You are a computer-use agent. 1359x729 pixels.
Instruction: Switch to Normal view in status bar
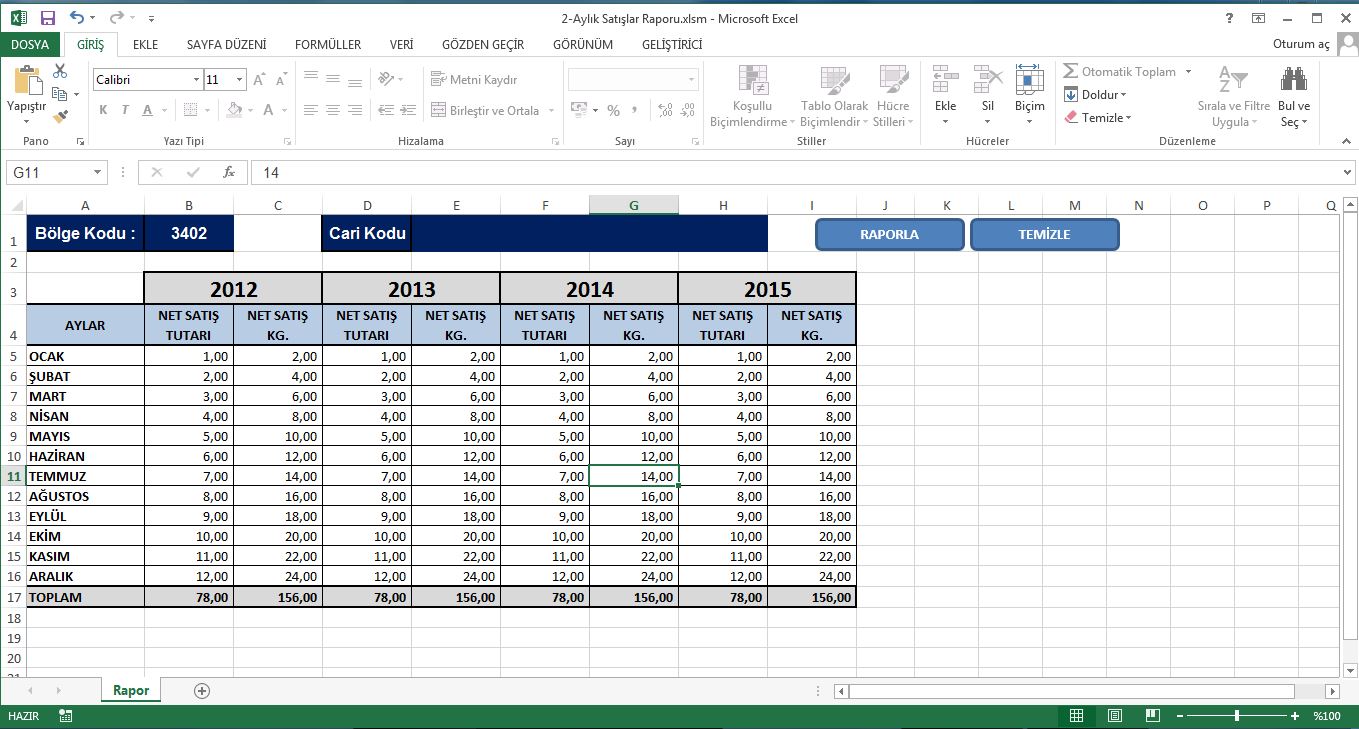(x=1076, y=715)
